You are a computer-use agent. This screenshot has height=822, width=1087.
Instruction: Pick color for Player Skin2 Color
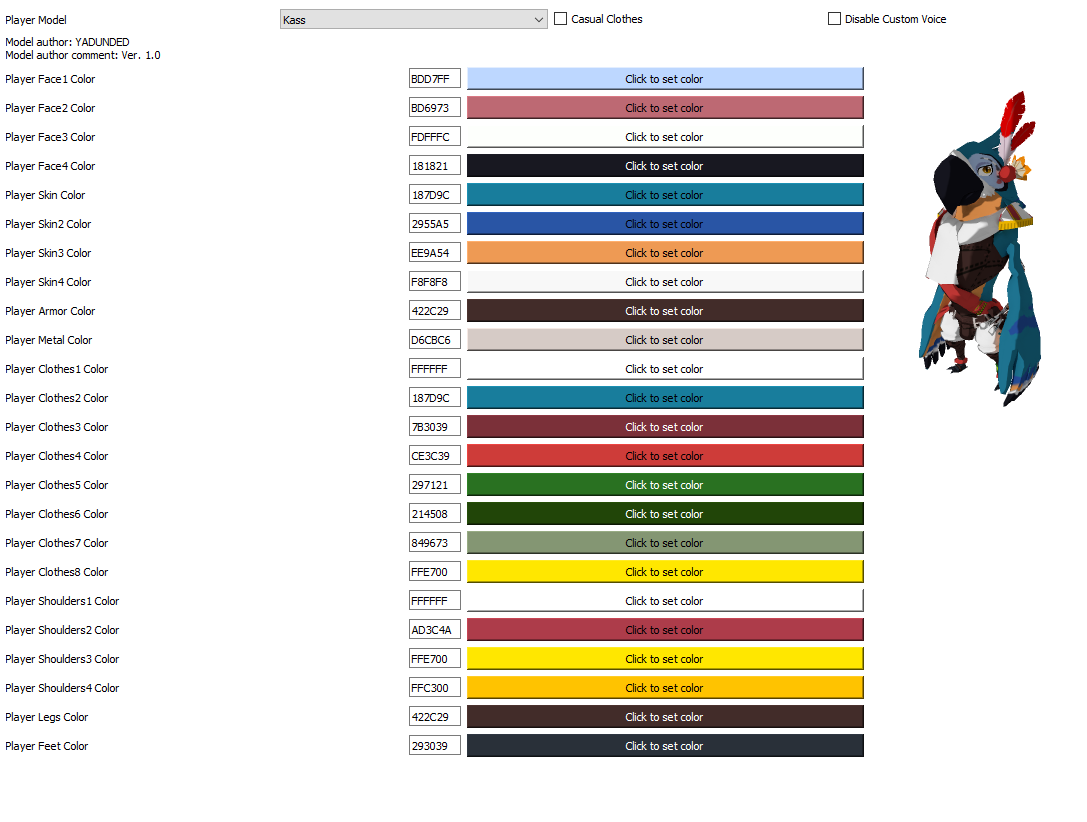(665, 224)
